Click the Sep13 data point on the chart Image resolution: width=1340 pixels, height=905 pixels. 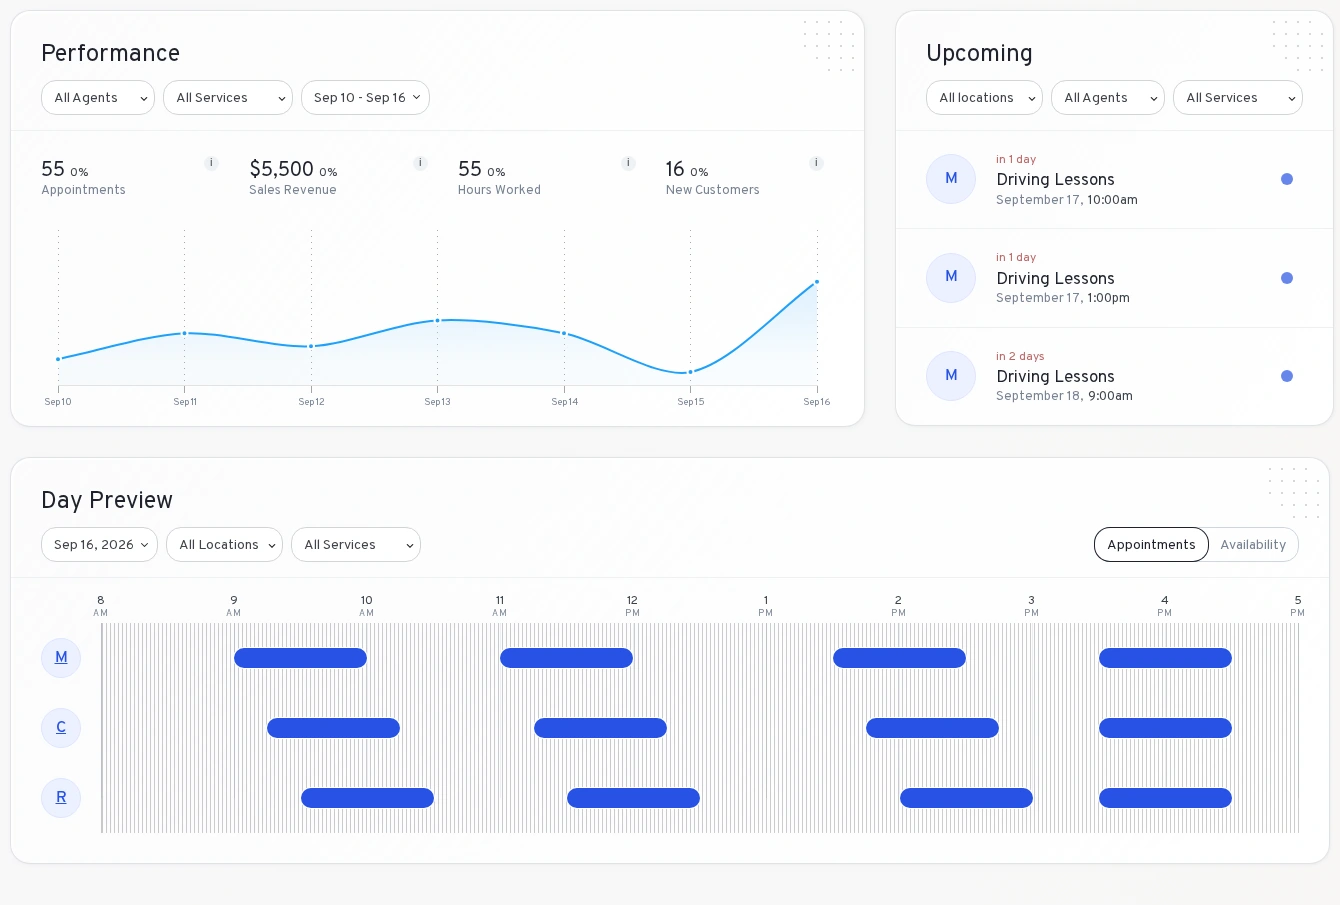click(437, 321)
